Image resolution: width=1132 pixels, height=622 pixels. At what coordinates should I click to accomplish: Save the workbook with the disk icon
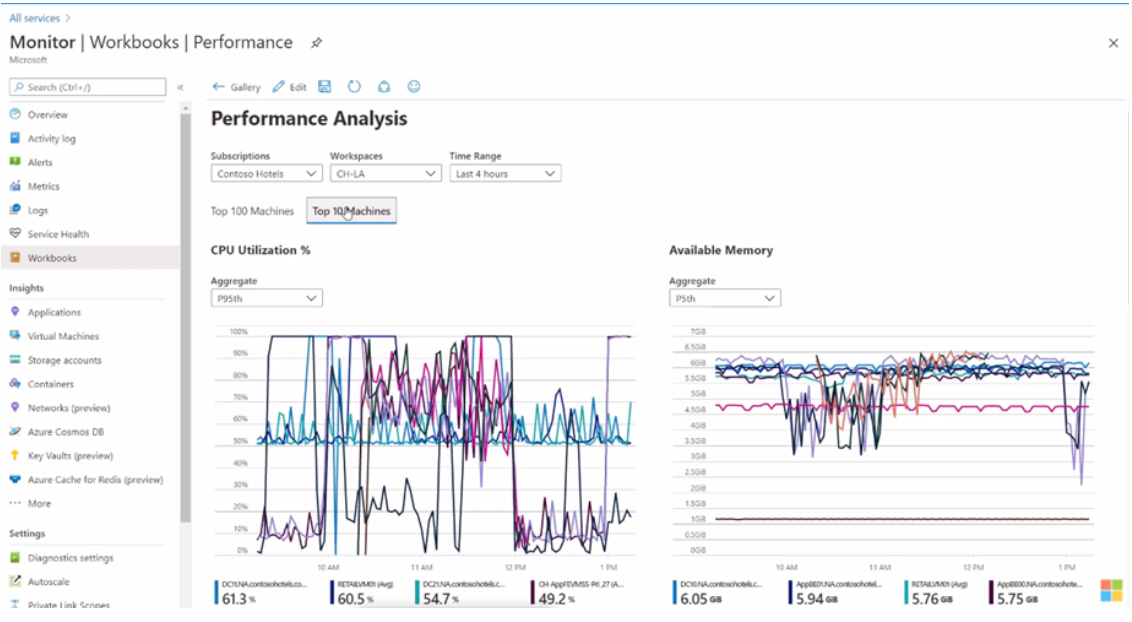[325, 87]
